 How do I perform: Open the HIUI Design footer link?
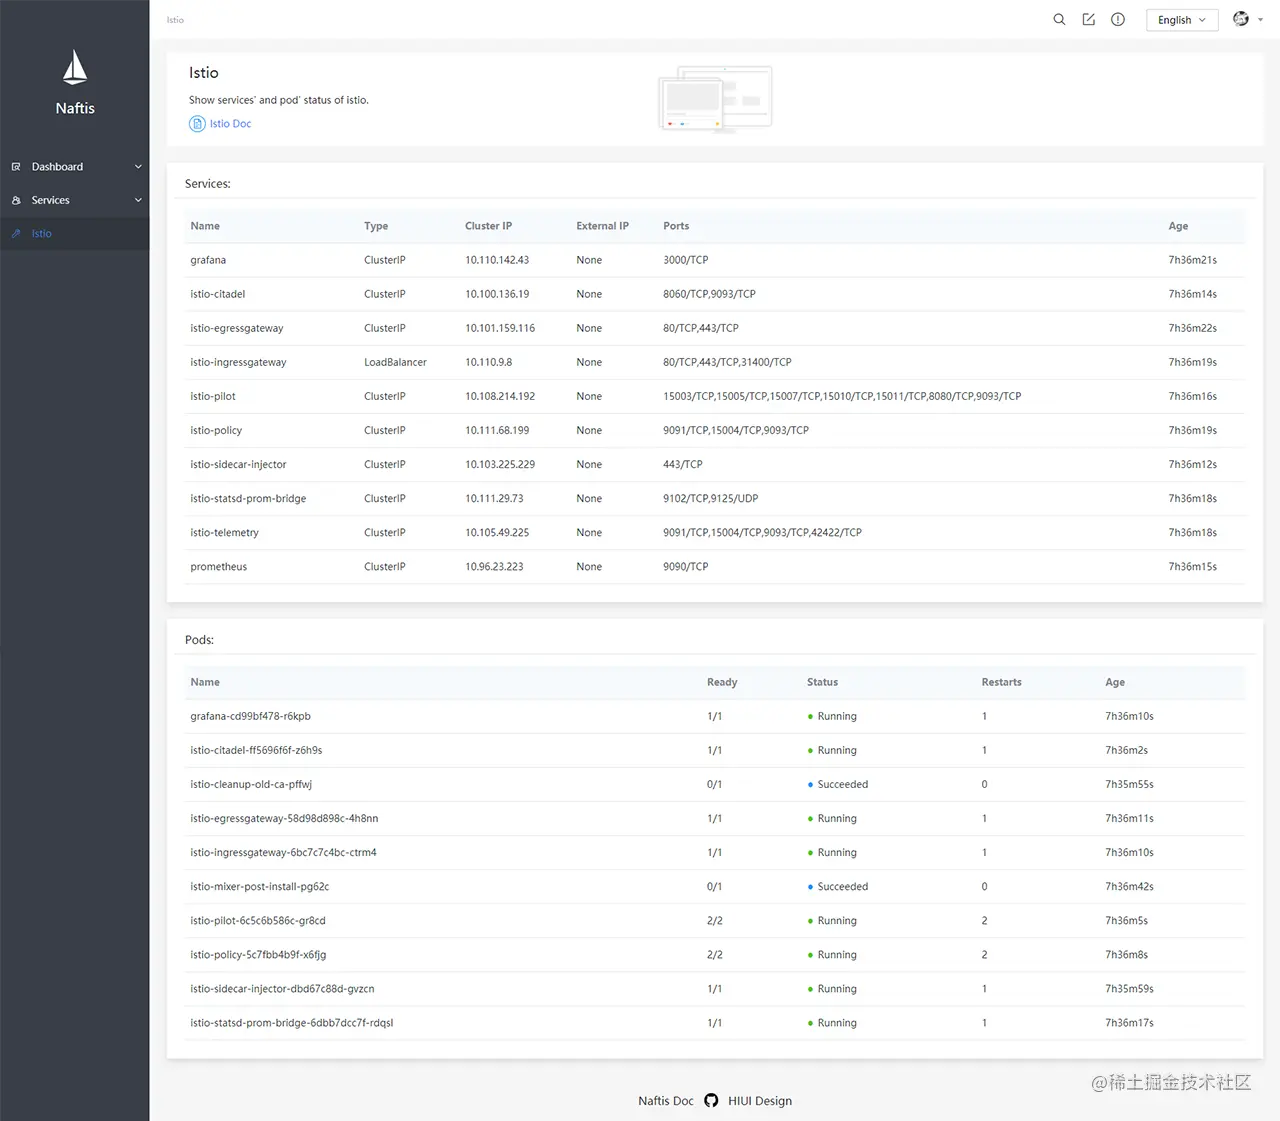[x=760, y=1101]
